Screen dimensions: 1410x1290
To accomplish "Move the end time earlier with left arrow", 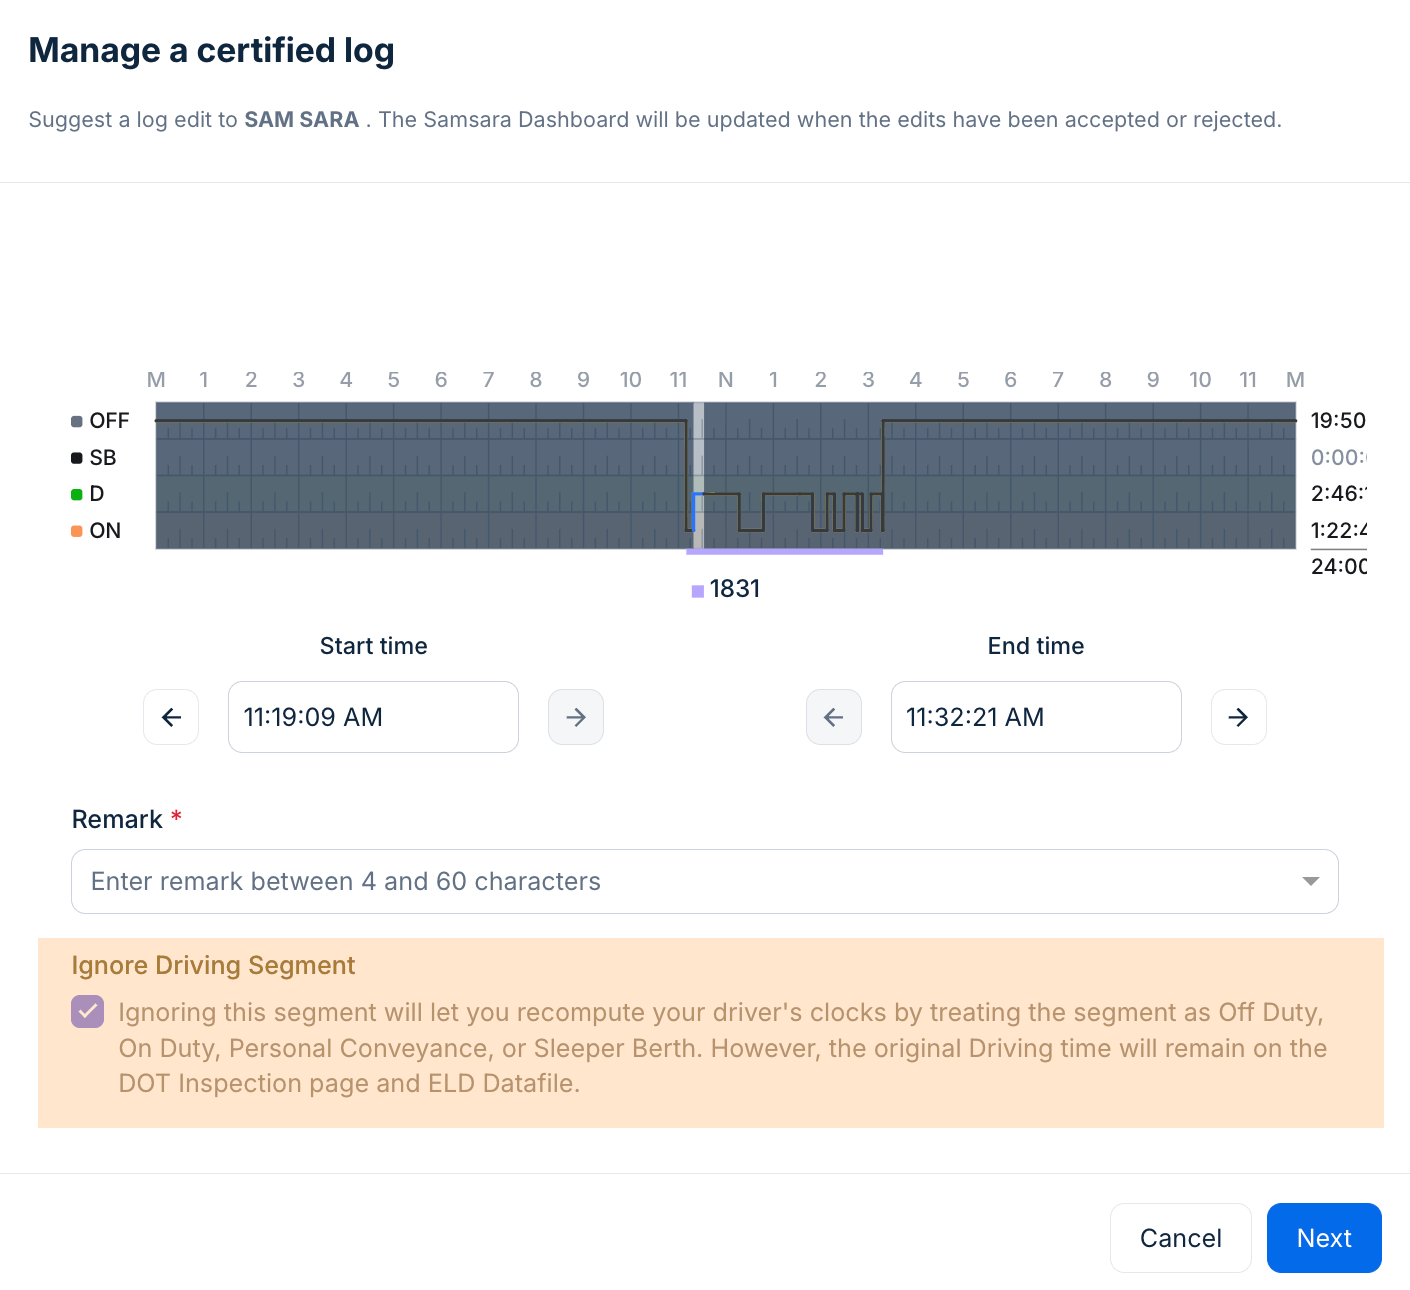I will pyautogui.click(x=834, y=717).
